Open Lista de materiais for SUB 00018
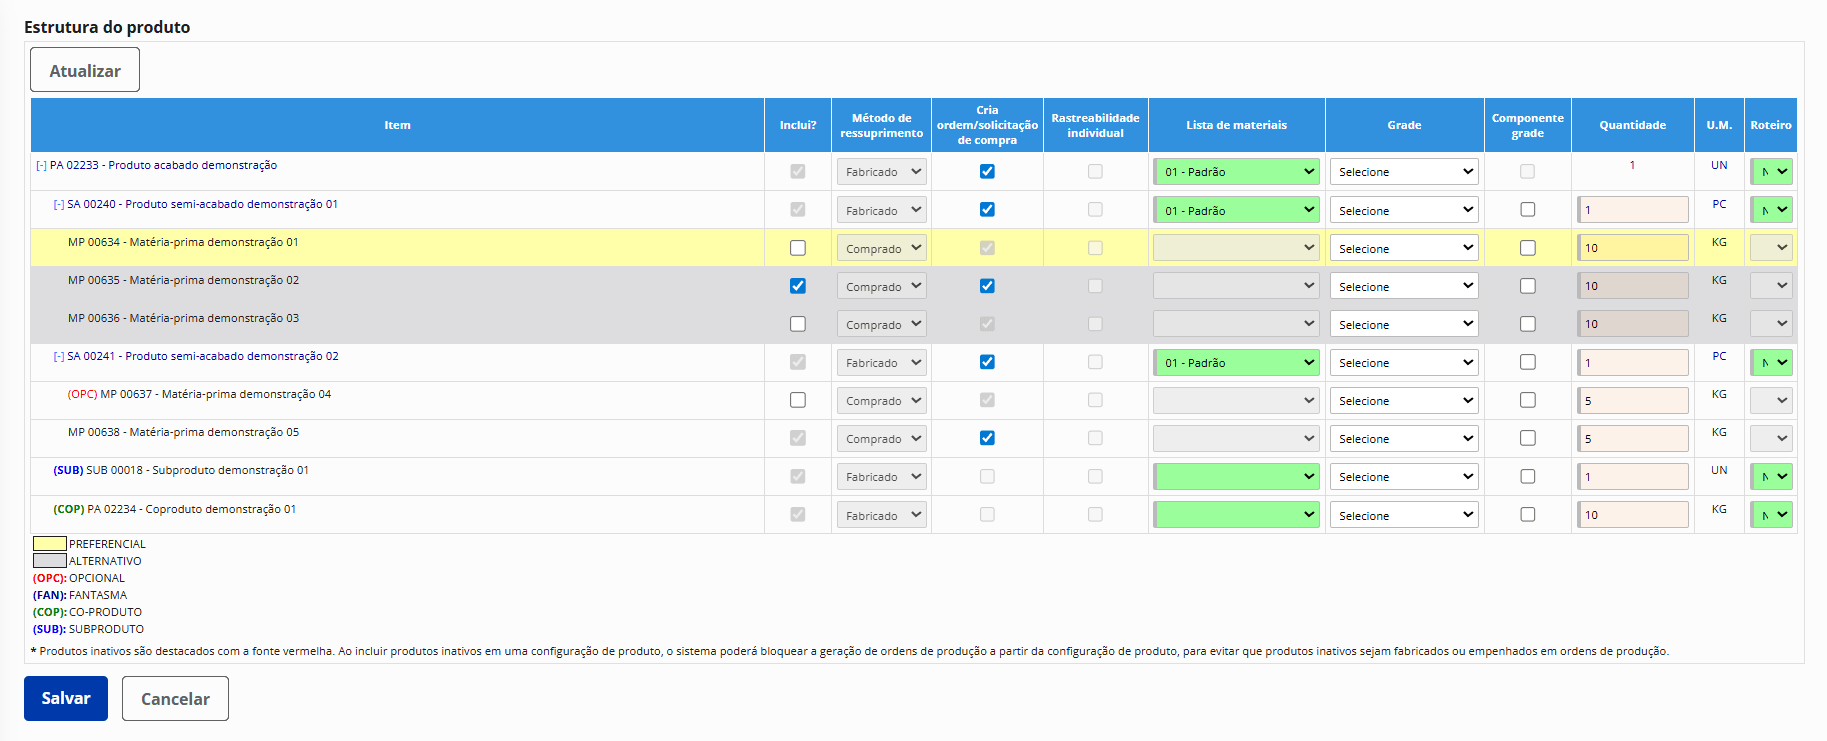The image size is (1827, 741). point(1237,477)
